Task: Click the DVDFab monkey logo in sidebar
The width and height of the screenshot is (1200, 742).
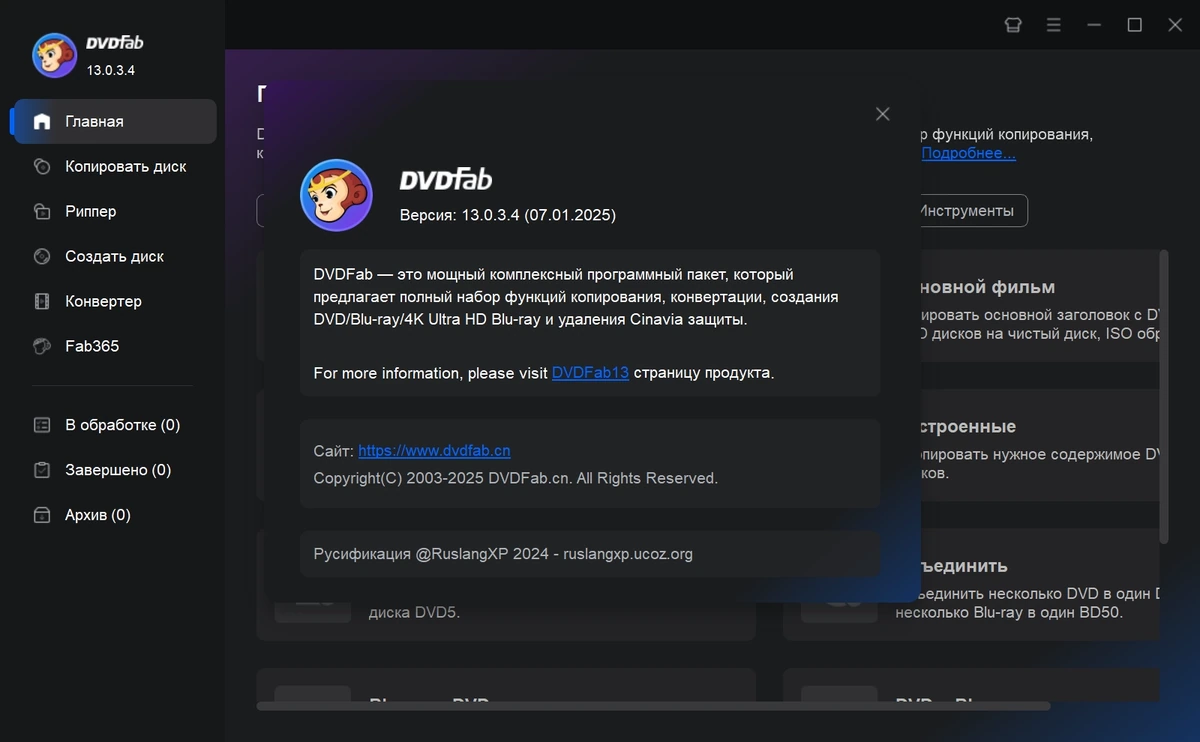Action: coord(54,55)
